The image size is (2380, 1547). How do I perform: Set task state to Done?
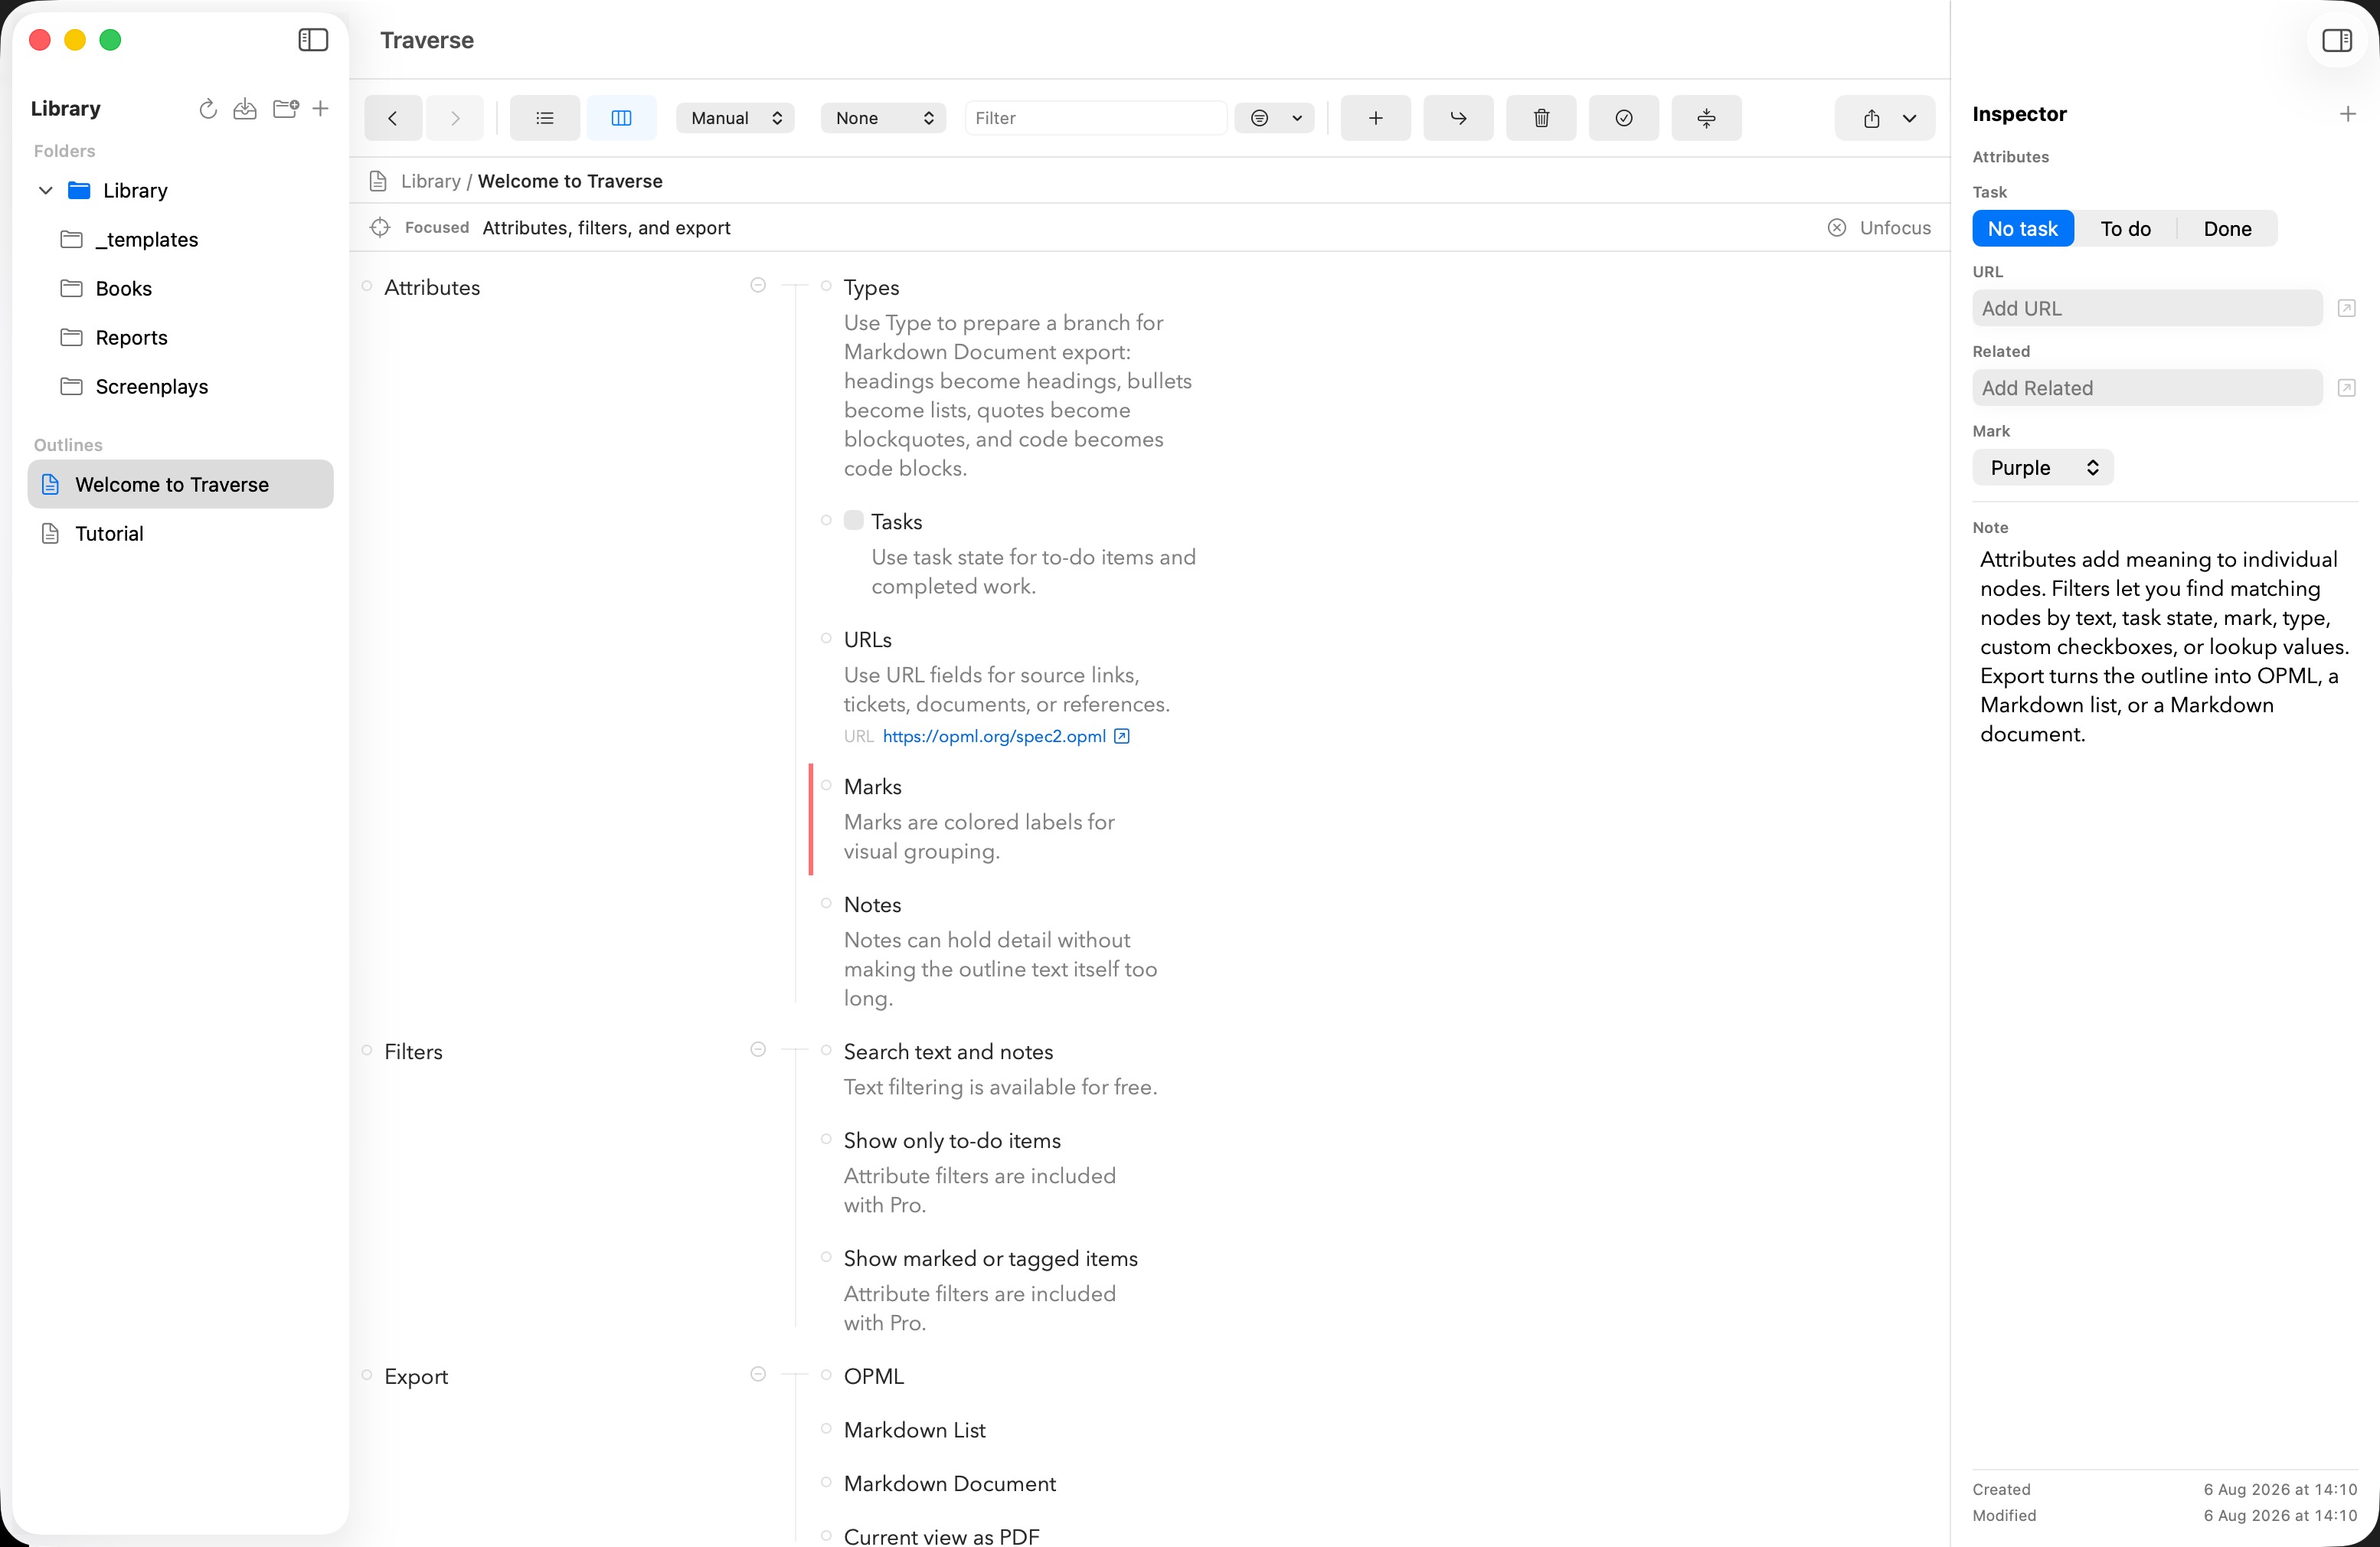2227,229
